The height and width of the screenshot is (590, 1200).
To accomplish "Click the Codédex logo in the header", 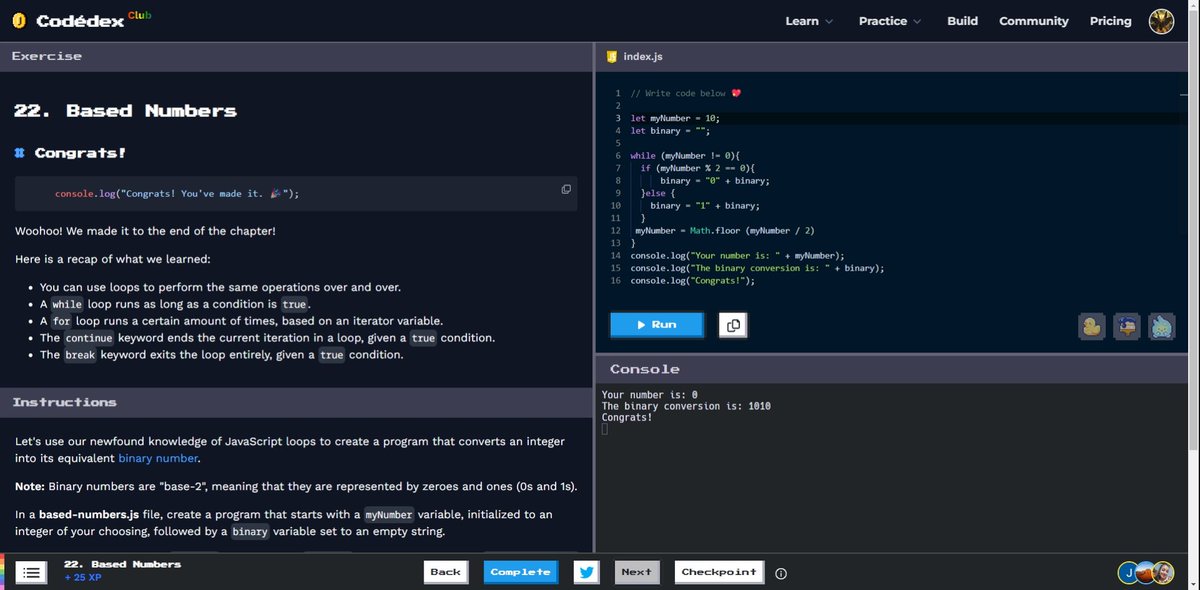I will pos(68,21).
